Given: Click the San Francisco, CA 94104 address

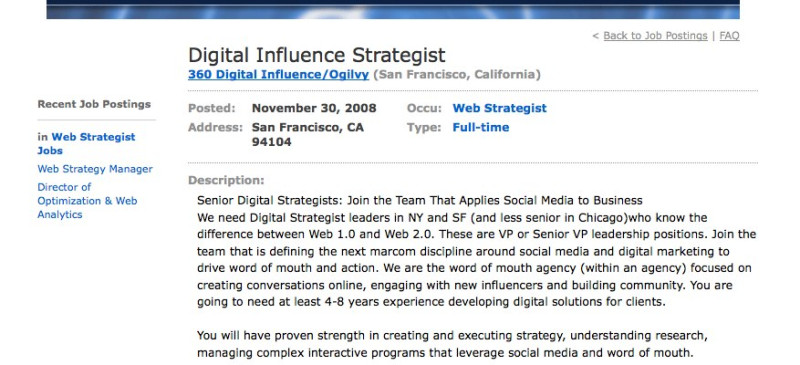Looking at the screenshot, I should [x=308, y=134].
